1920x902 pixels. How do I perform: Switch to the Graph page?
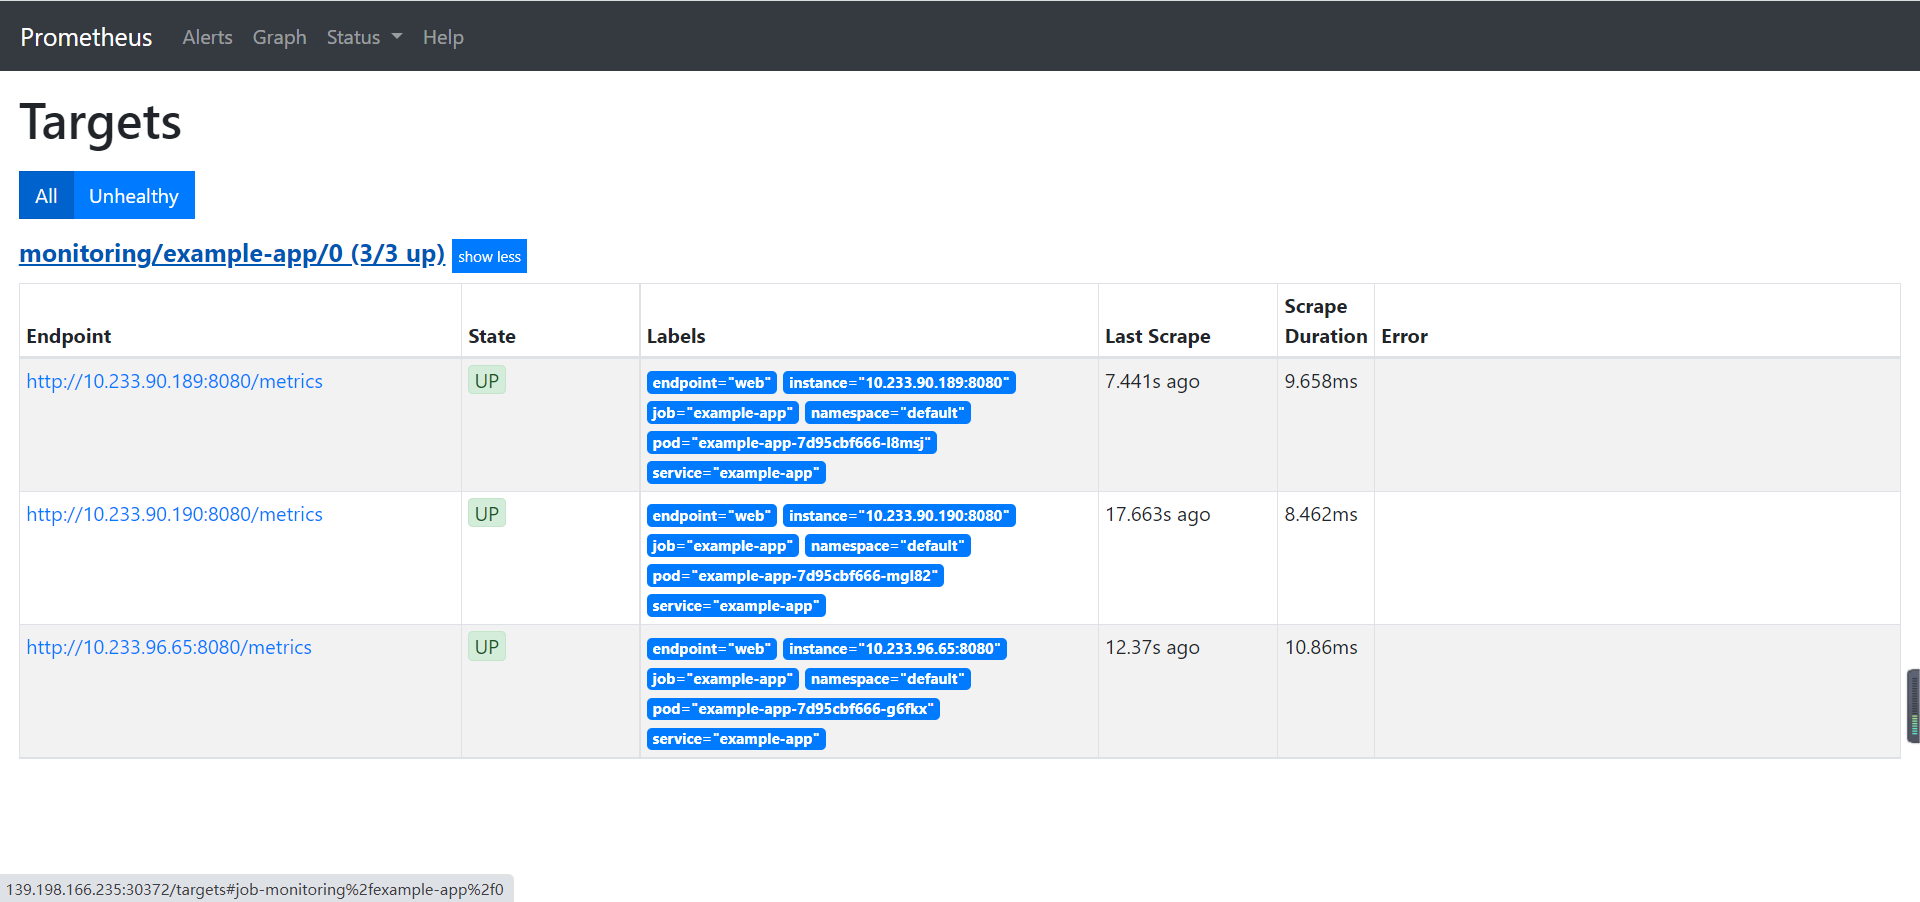pyautogui.click(x=279, y=37)
